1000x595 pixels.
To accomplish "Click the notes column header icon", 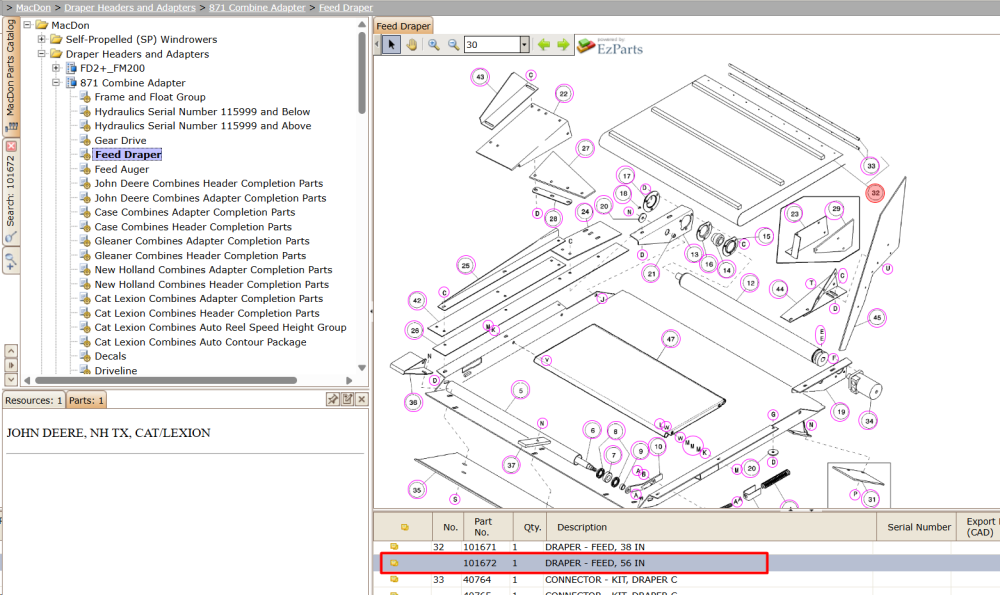I will point(404,527).
